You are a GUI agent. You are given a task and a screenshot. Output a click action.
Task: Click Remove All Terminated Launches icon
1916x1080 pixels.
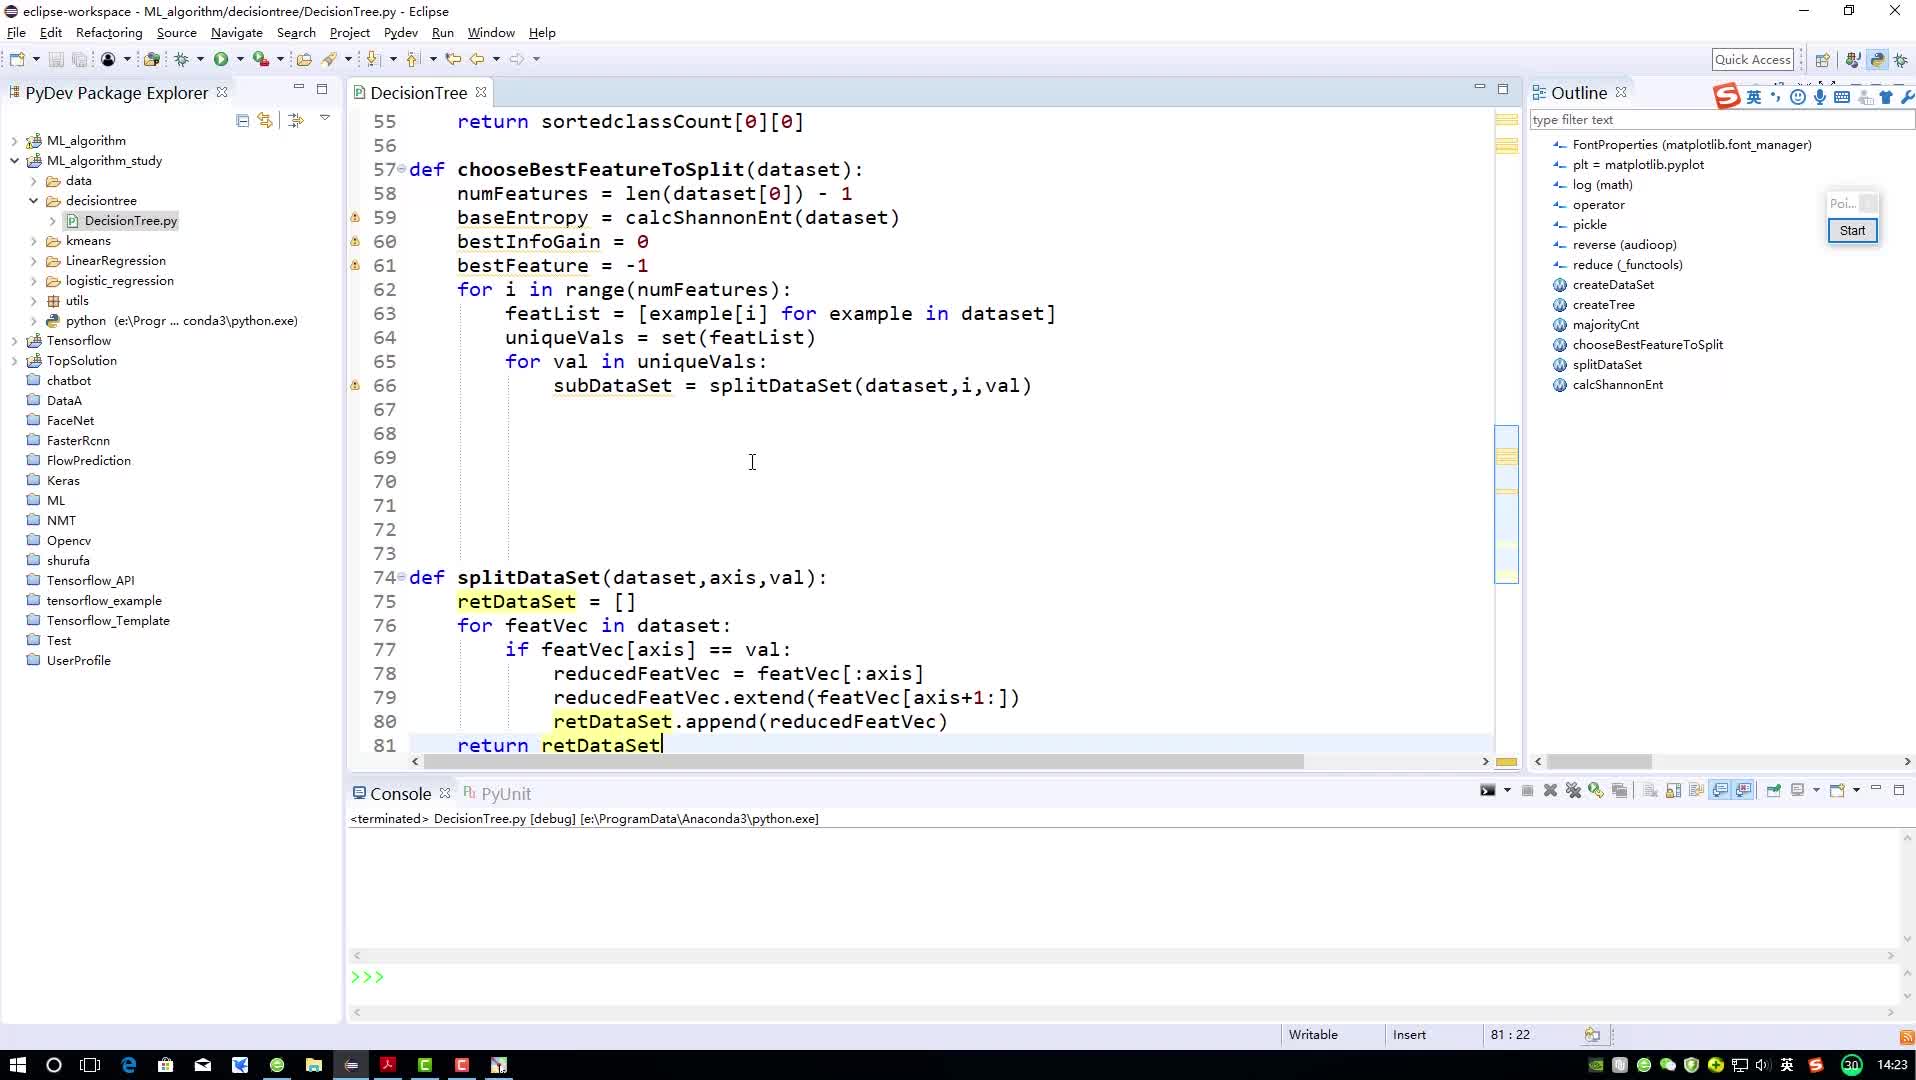pyautogui.click(x=1573, y=791)
